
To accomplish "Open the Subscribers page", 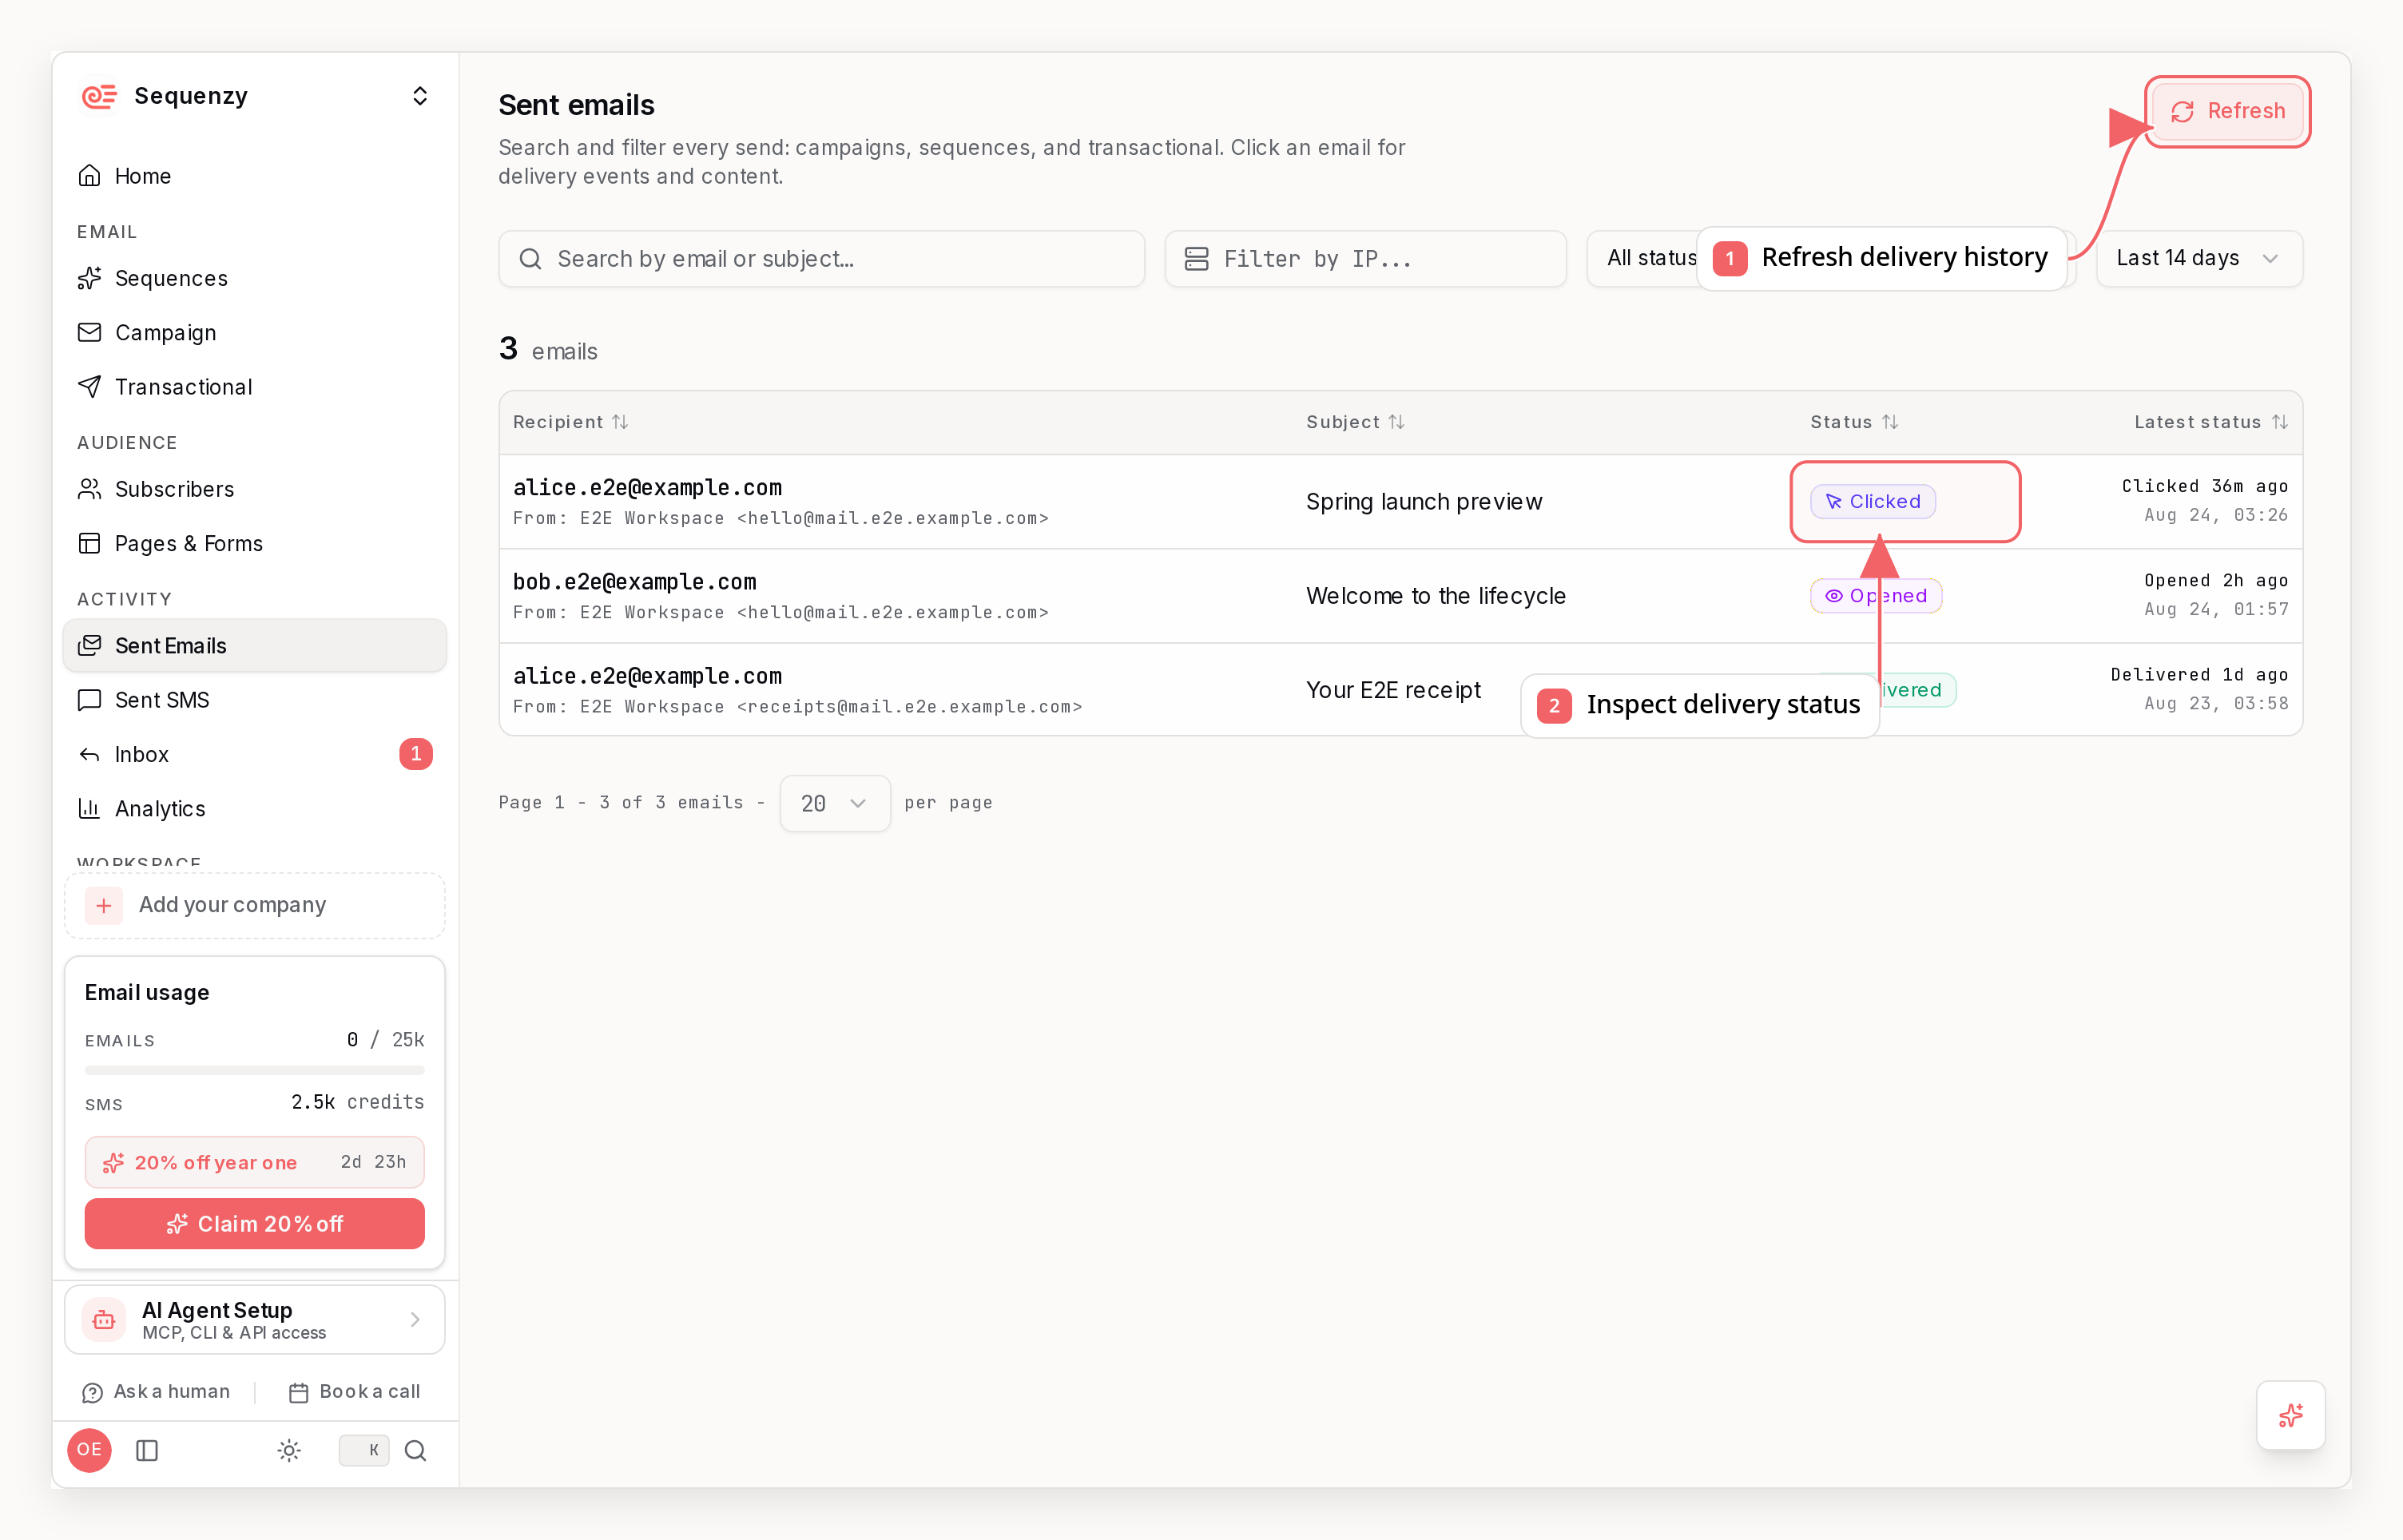I will click(x=254, y=489).
